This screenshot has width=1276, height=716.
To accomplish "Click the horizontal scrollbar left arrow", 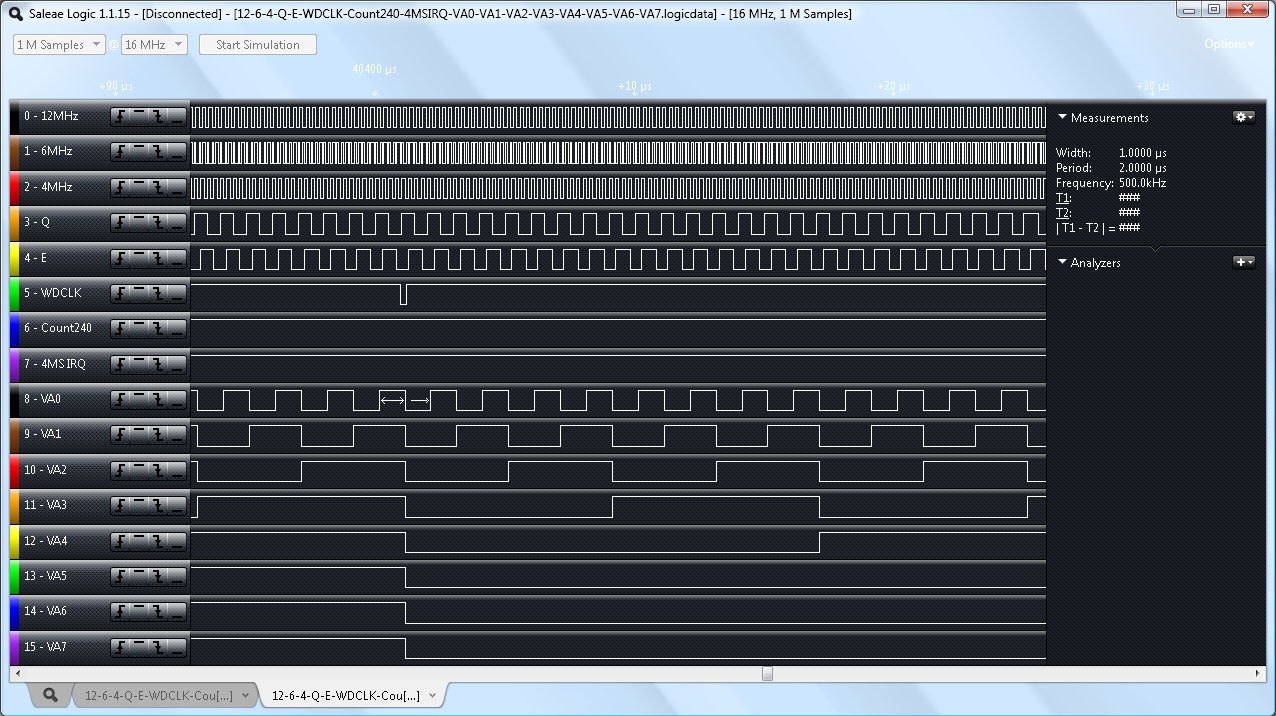I will coord(16,673).
